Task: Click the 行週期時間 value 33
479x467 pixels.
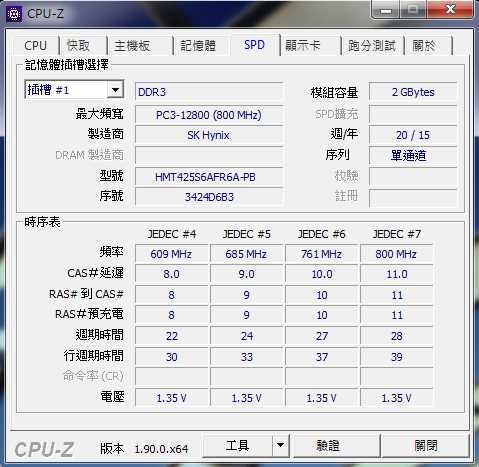Action: pos(246,357)
